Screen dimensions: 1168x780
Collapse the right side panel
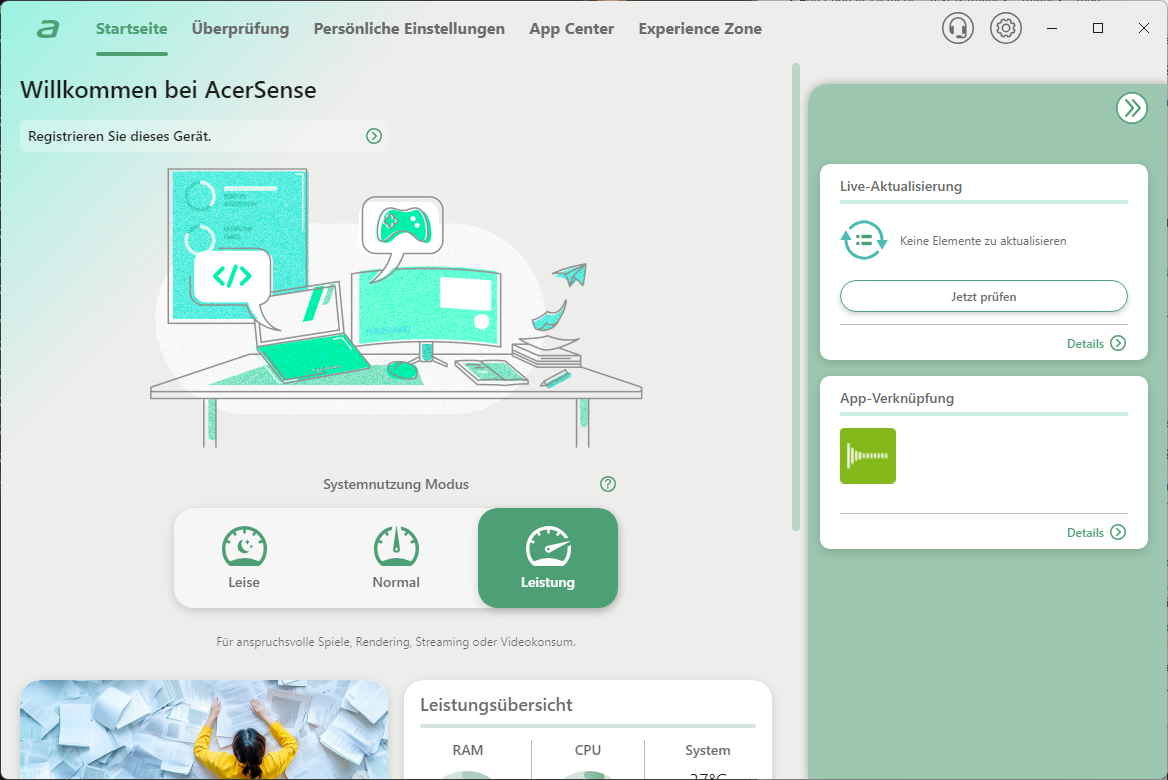[x=1131, y=108]
